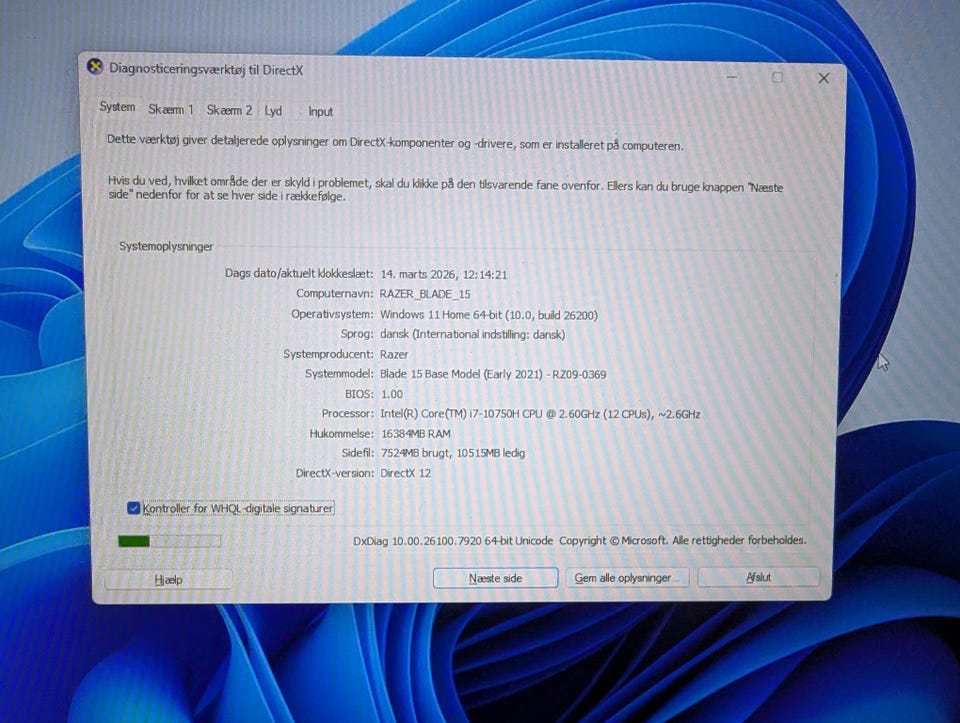
Task: Click Systemproducent value Razer
Action: (x=394, y=354)
